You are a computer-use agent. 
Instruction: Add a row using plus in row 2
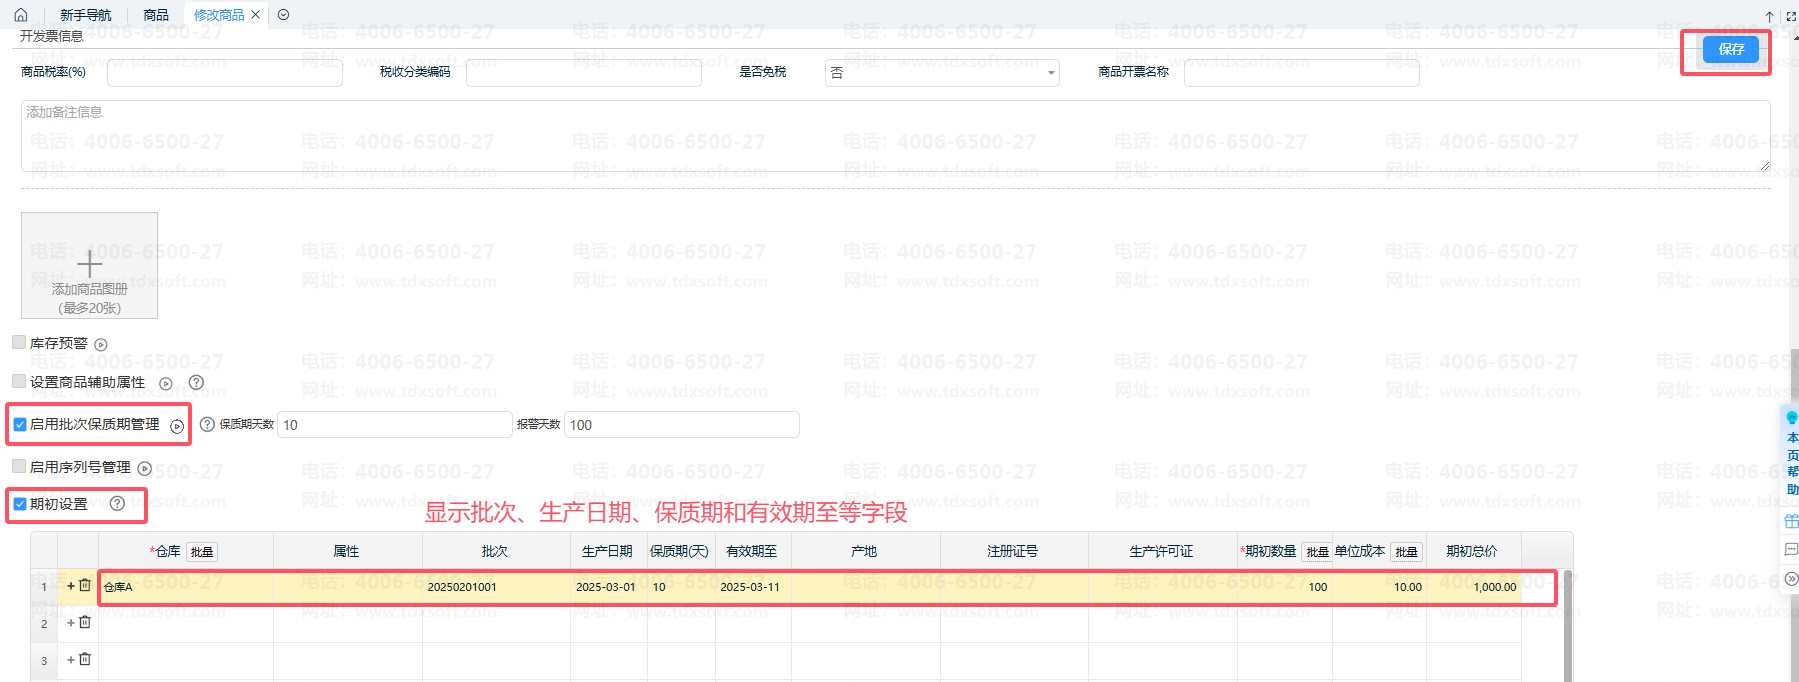pyautogui.click(x=71, y=623)
